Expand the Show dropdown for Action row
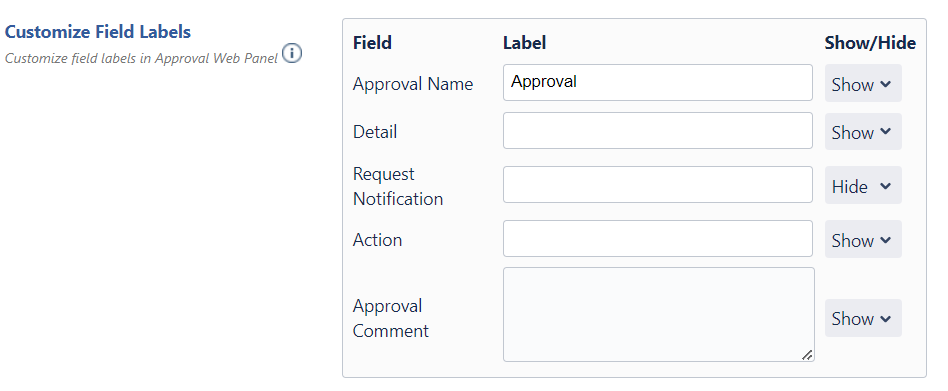The height and width of the screenshot is (391, 948). point(863,239)
